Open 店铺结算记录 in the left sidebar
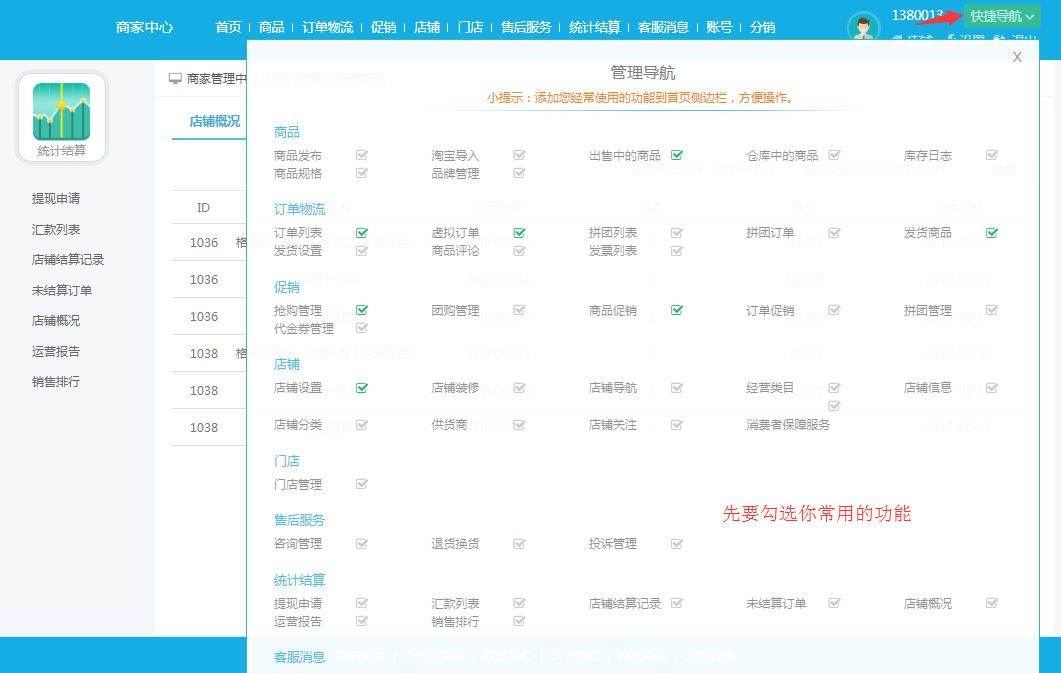This screenshot has height=673, width=1061. pos(68,260)
